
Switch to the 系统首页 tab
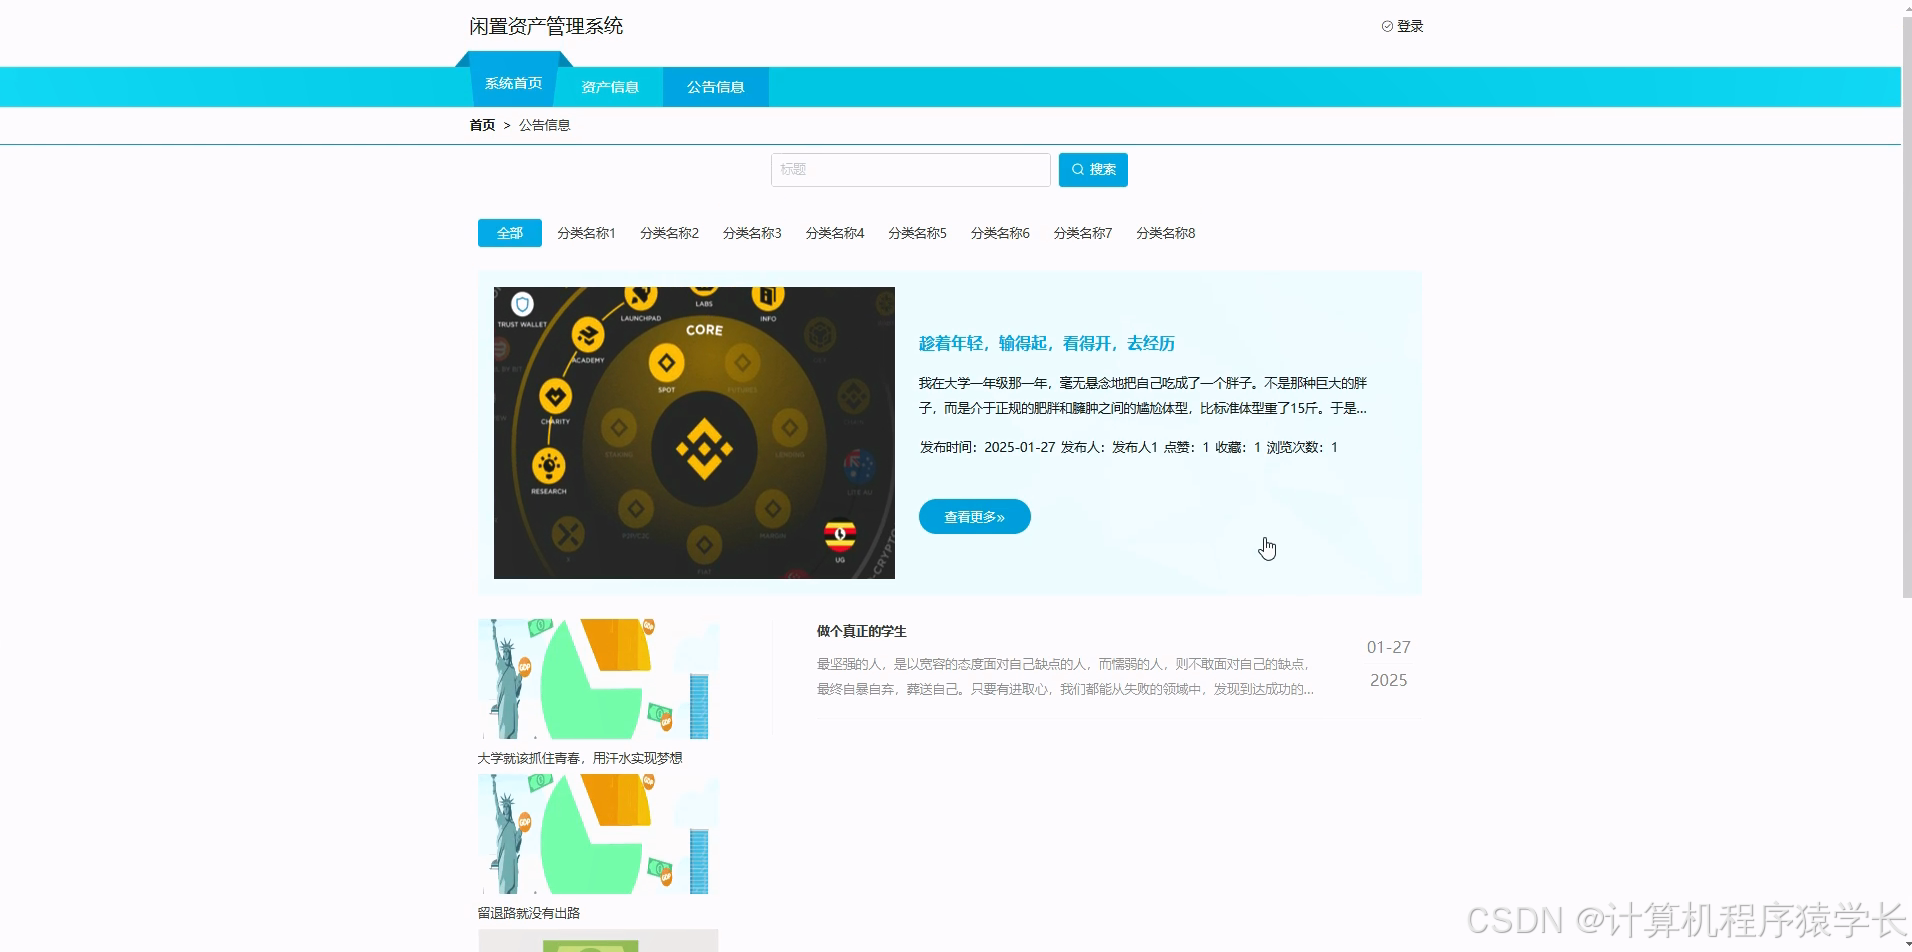point(514,83)
